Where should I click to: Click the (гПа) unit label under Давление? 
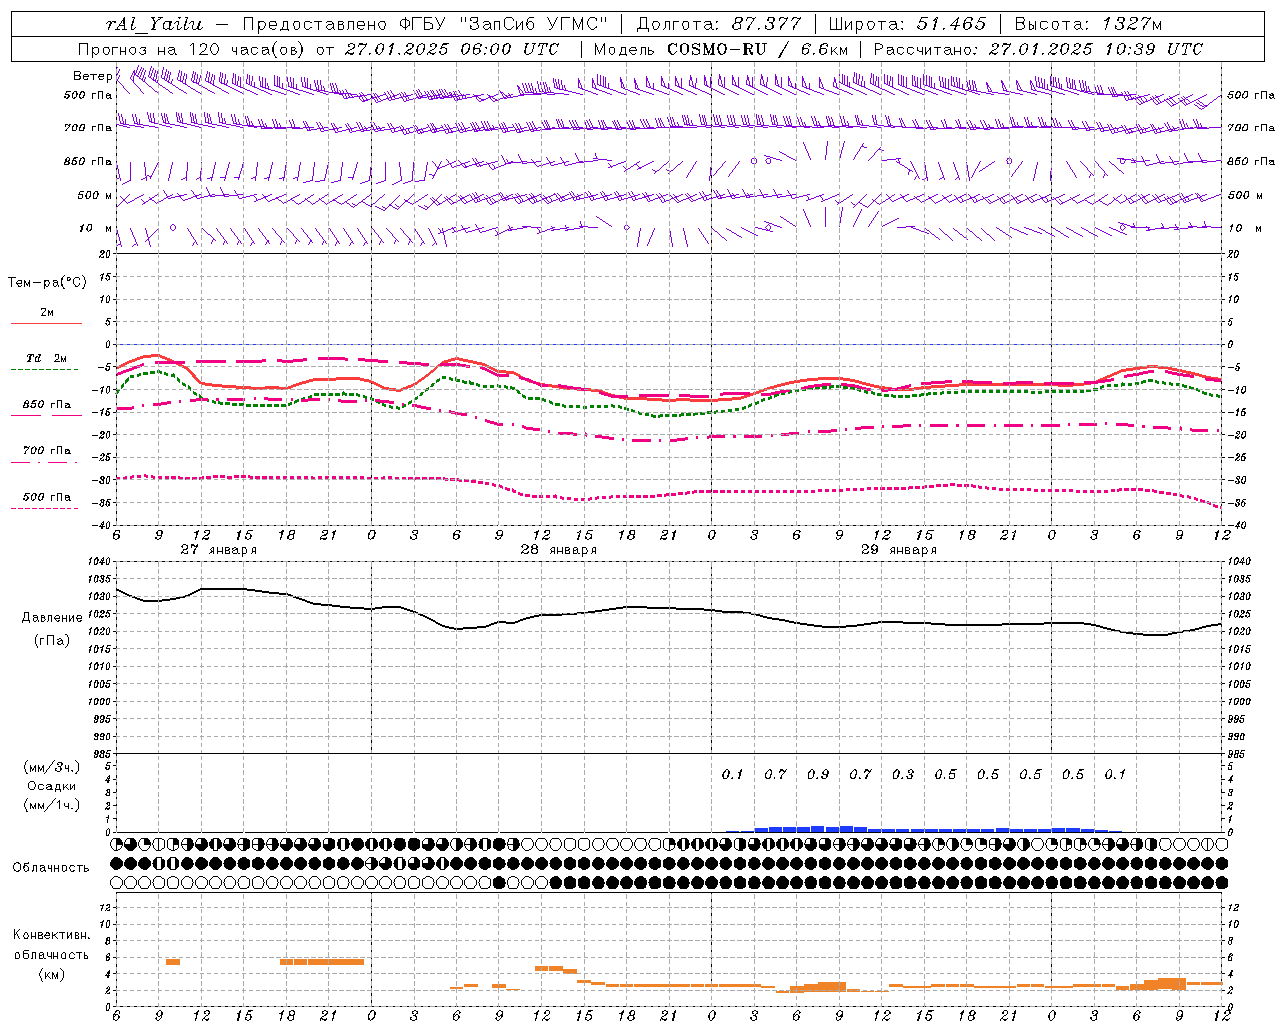click(51, 640)
